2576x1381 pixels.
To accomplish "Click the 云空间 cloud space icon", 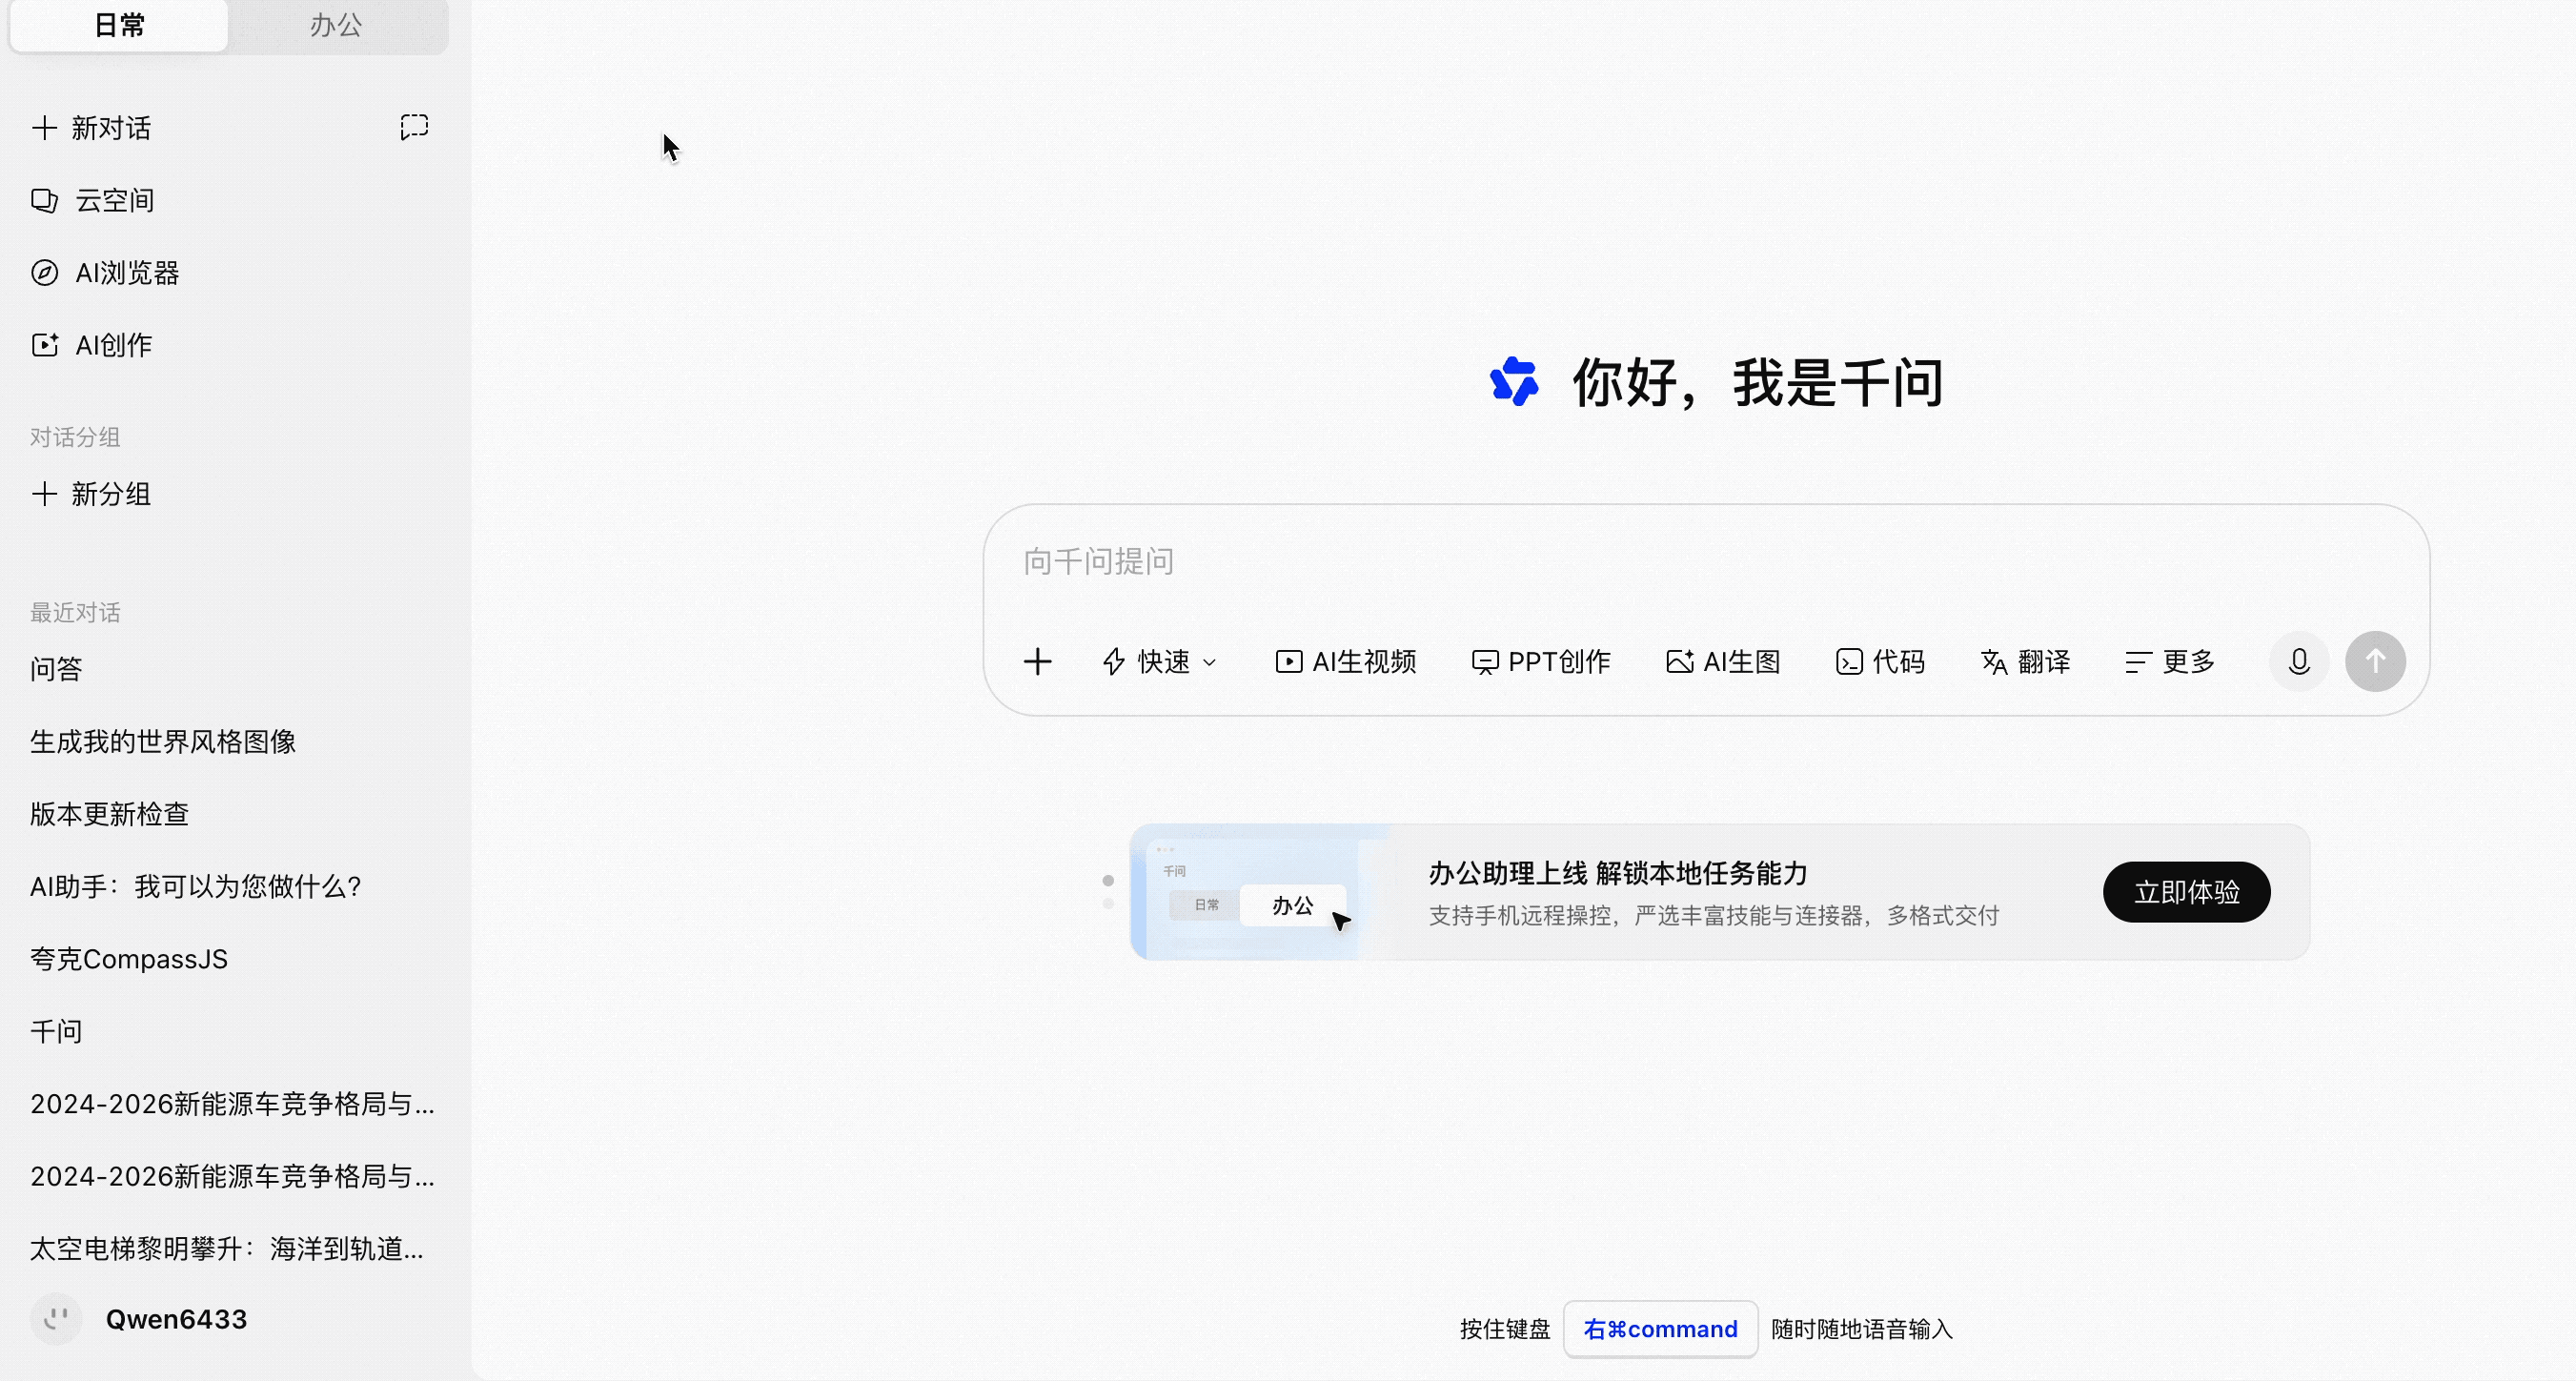I will pos(44,201).
